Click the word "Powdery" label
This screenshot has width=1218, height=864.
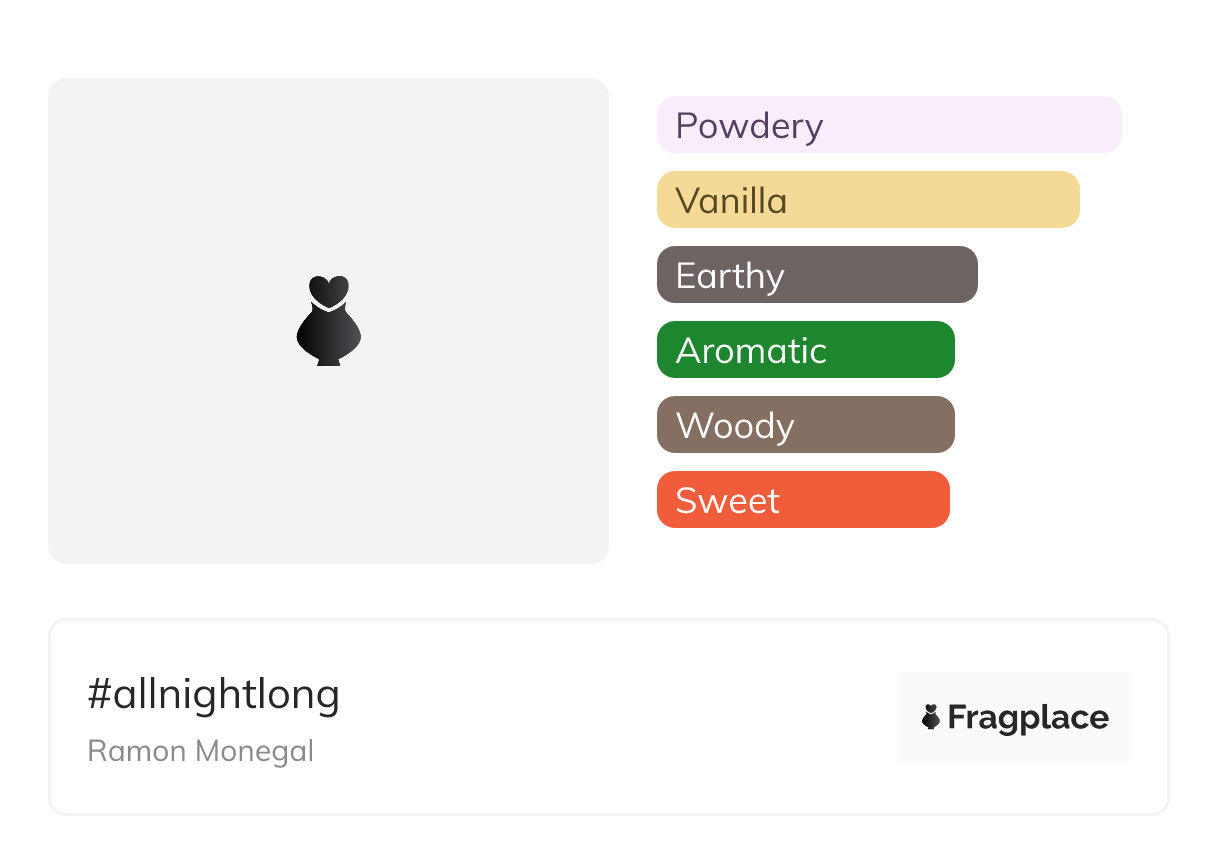[749, 126]
